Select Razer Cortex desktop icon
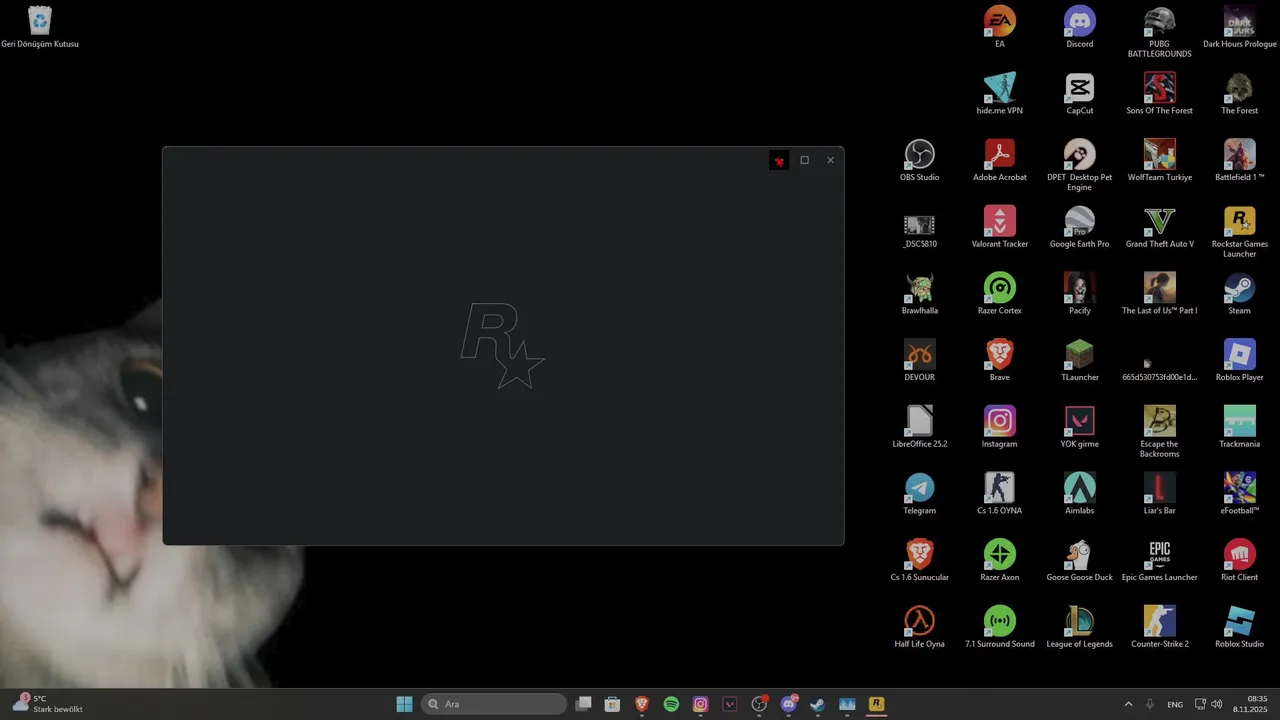The width and height of the screenshot is (1280, 720). (x=1000, y=294)
